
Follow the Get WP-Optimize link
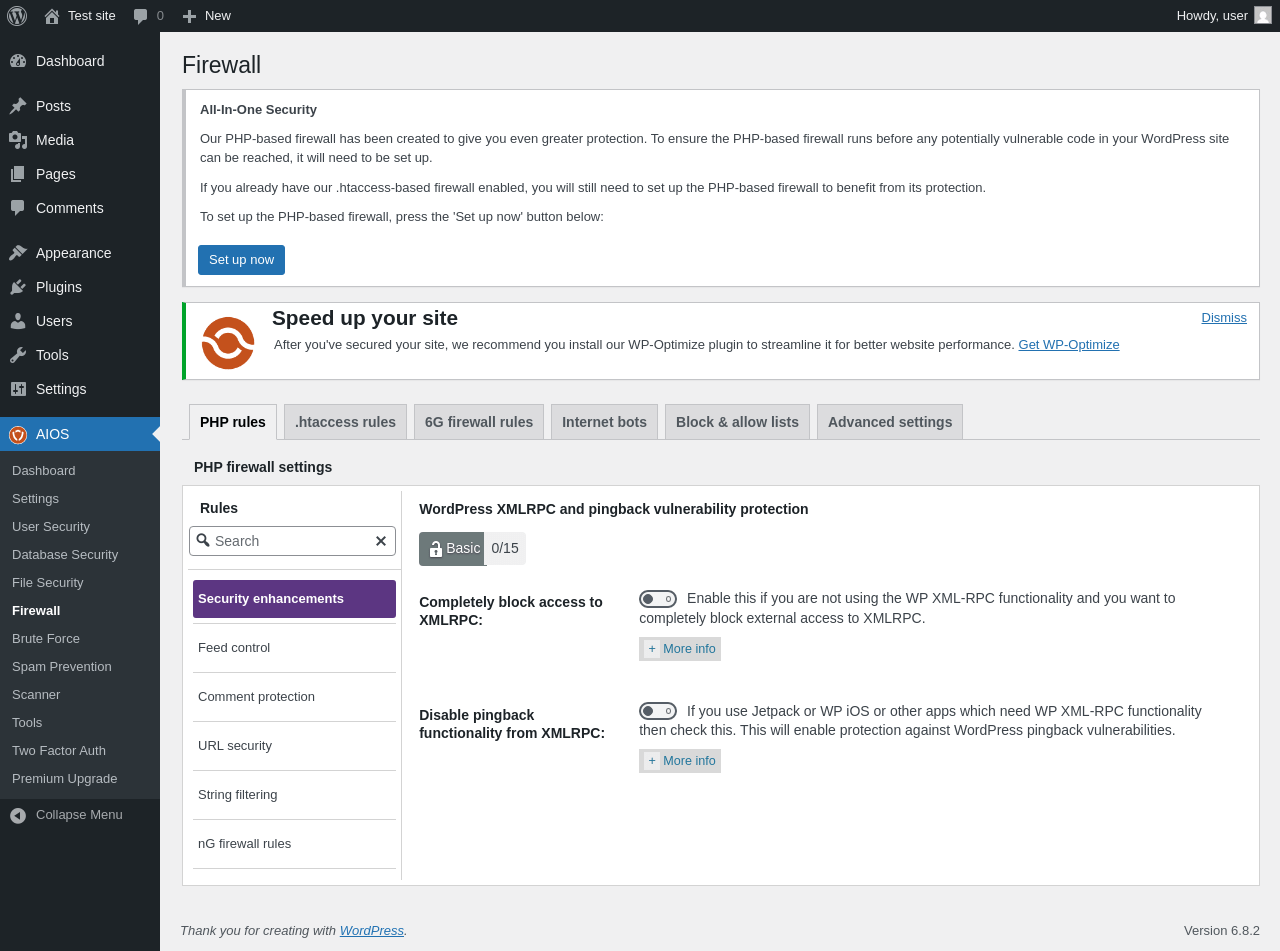[x=1069, y=344]
